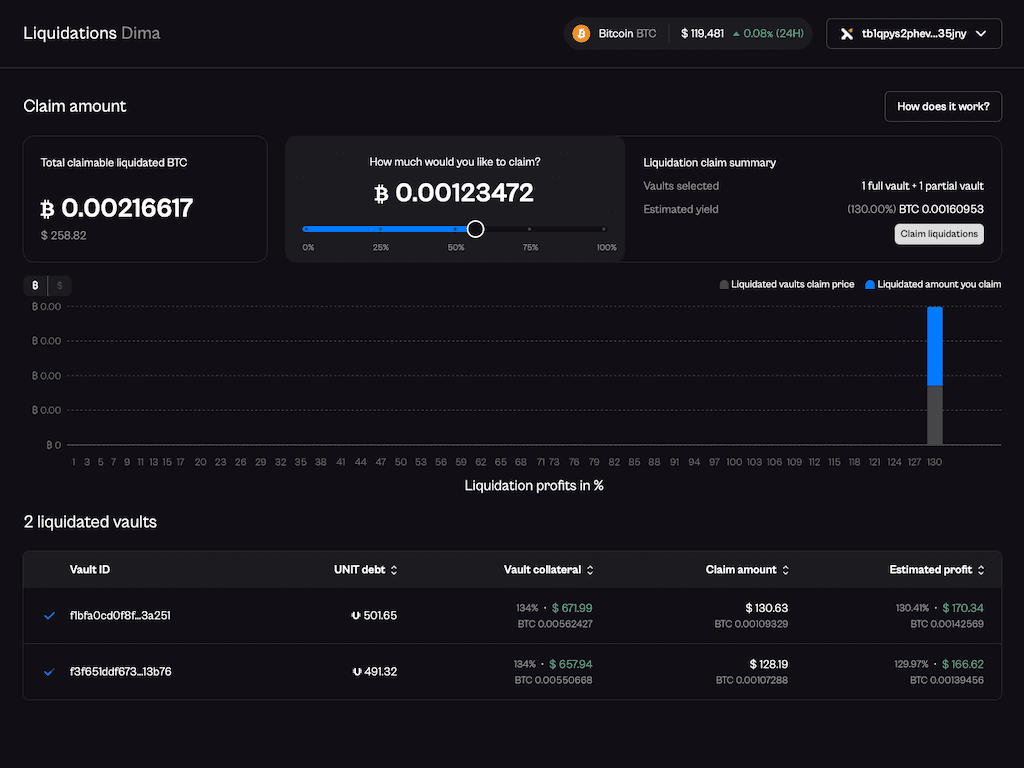
Task: Click the sort arrows next to UNIT debt
Action: tap(394, 570)
